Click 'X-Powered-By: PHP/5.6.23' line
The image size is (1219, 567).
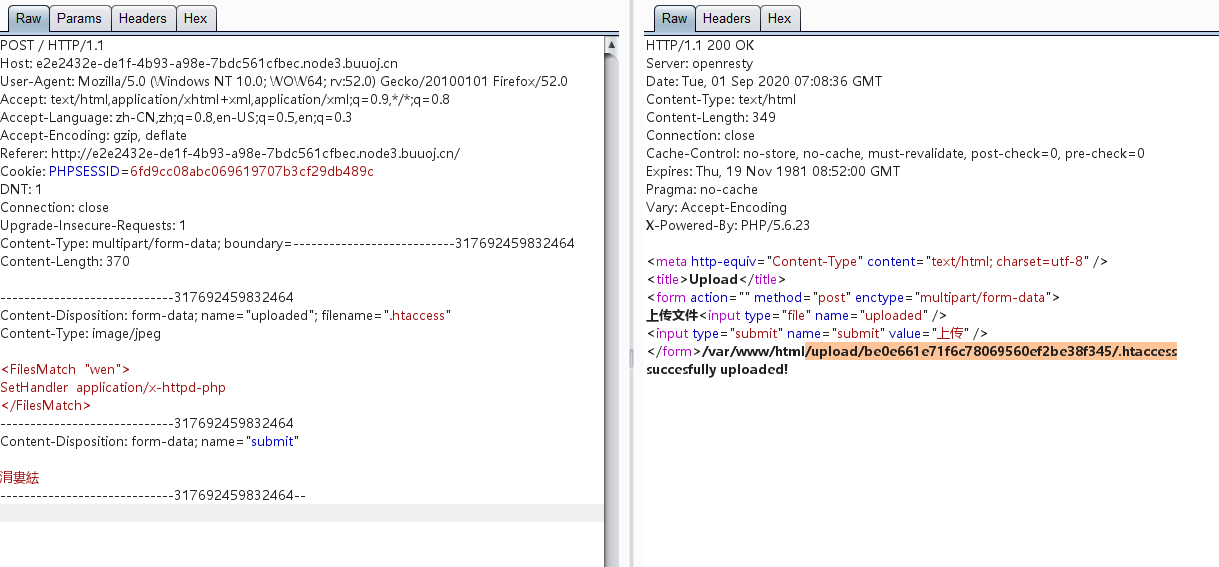pyautogui.click(x=728, y=225)
